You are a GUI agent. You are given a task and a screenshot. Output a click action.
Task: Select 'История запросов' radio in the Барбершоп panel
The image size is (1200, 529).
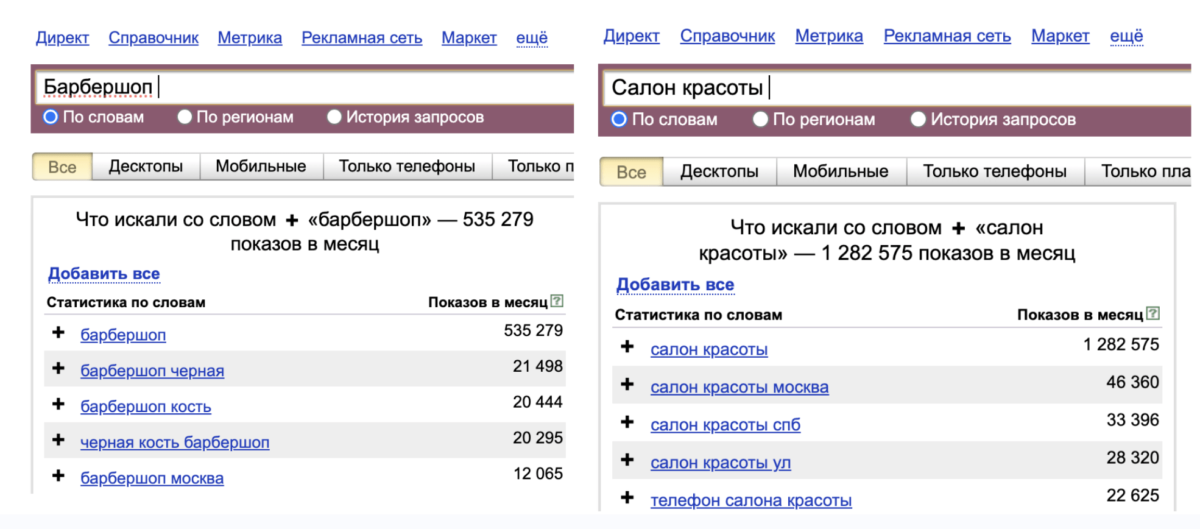pyautogui.click(x=334, y=117)
